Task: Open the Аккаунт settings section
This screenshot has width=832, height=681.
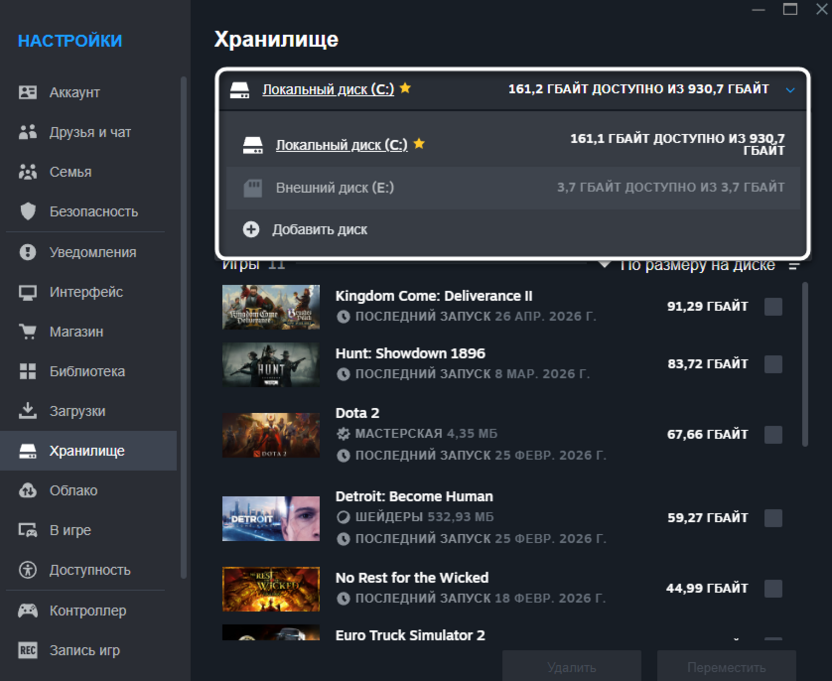Action: pos(89,92)
